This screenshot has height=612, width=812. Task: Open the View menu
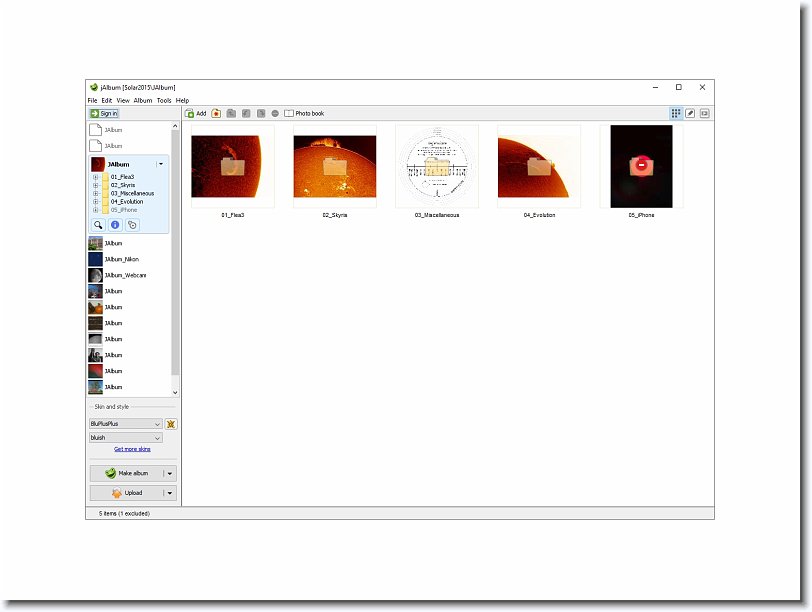point(123,100)
